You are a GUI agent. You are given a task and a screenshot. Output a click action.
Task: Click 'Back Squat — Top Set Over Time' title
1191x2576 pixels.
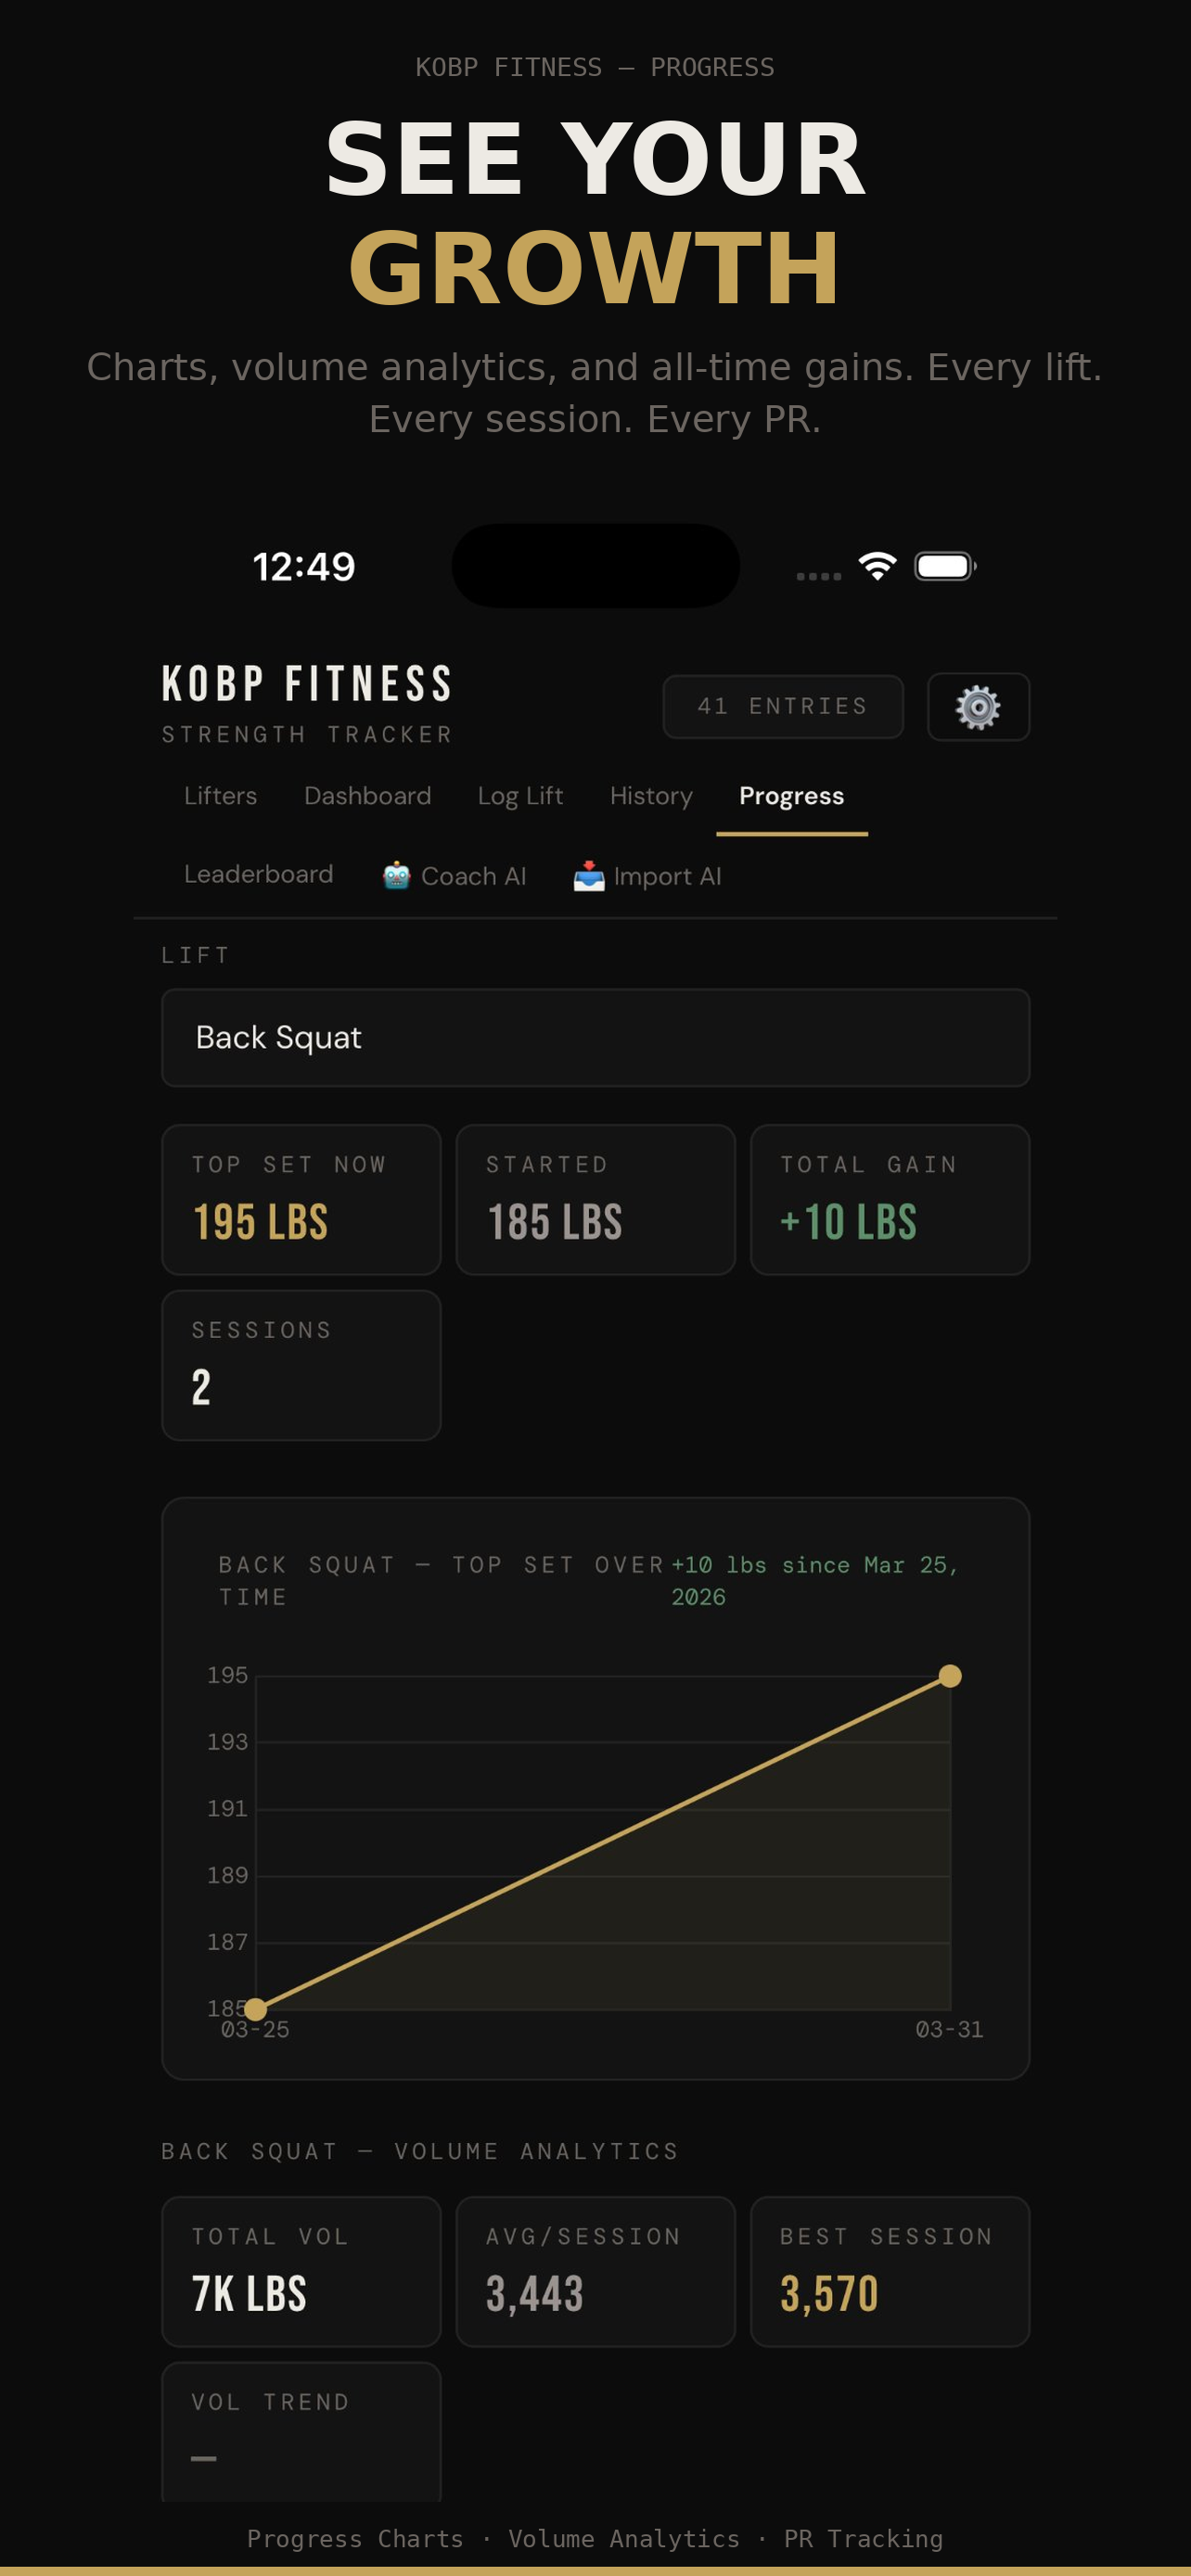(441, 1581)
